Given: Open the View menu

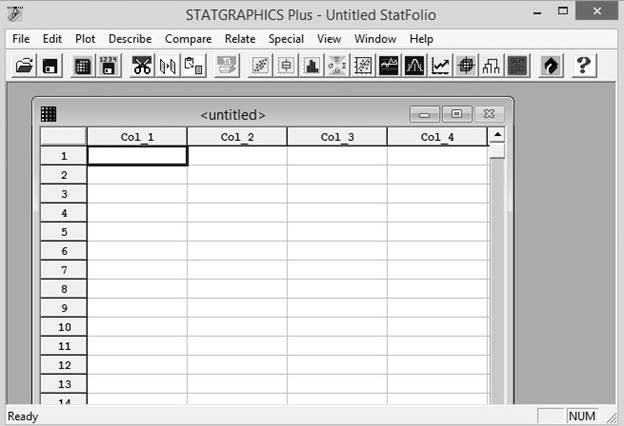Looking at the screenshot, I should tap(329, 39).
